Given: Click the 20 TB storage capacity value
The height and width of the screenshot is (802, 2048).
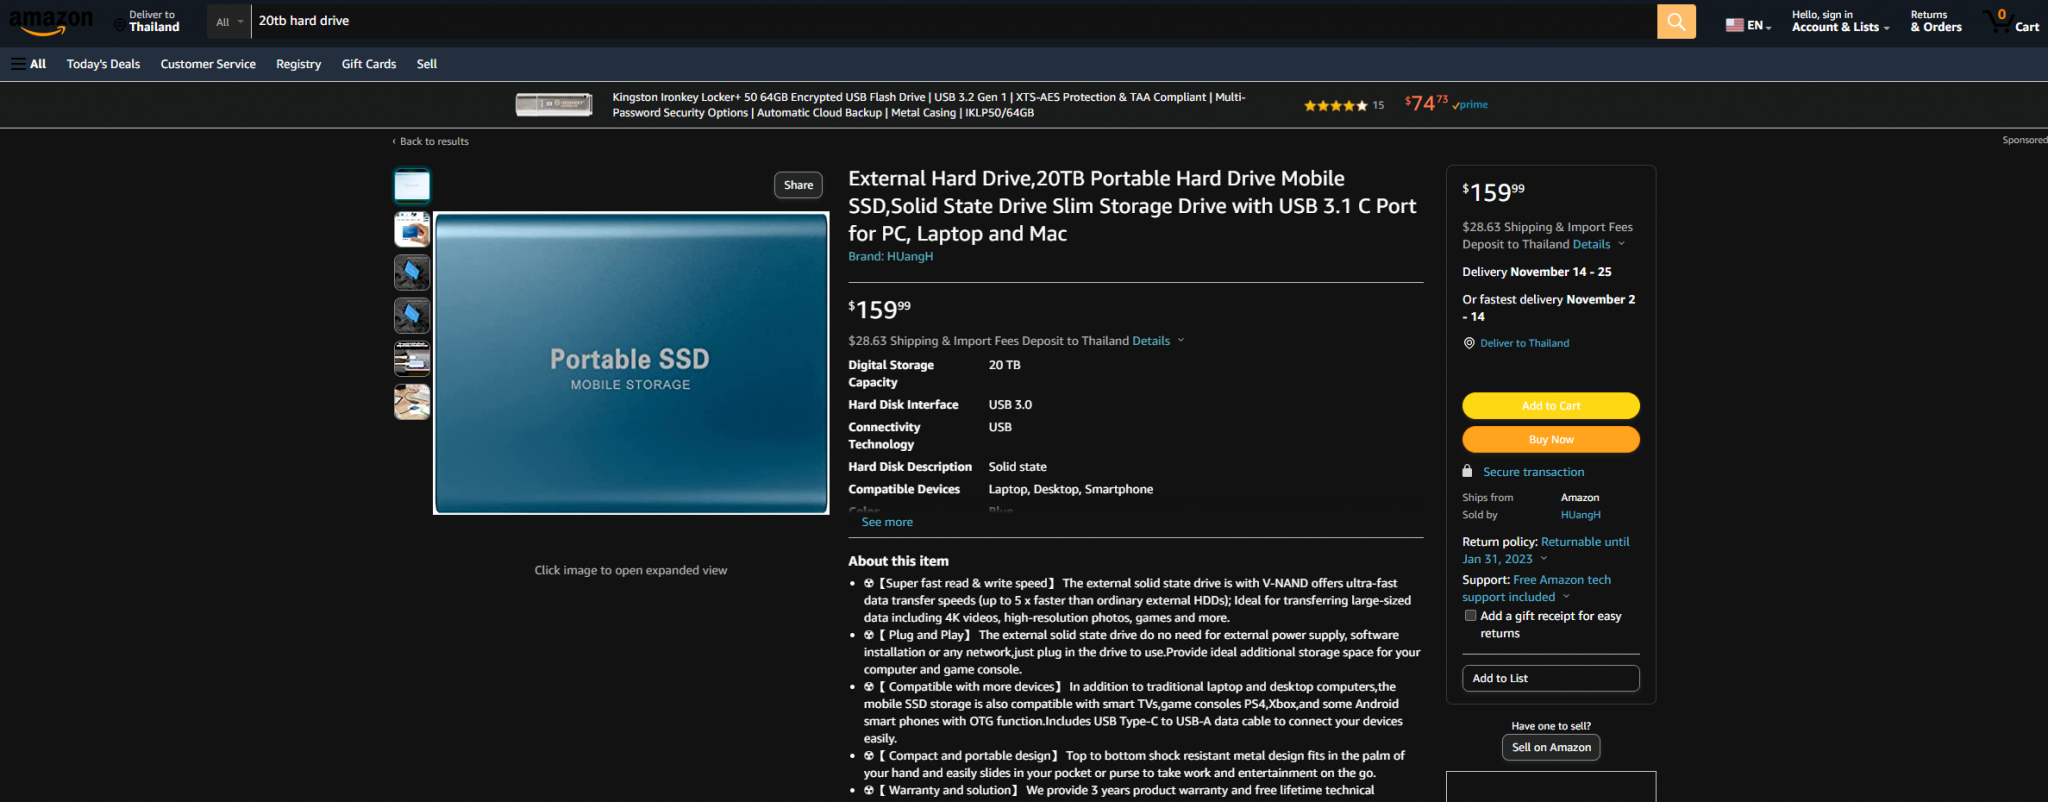Looking at the screenshot, I should (x=1004, y=365).
